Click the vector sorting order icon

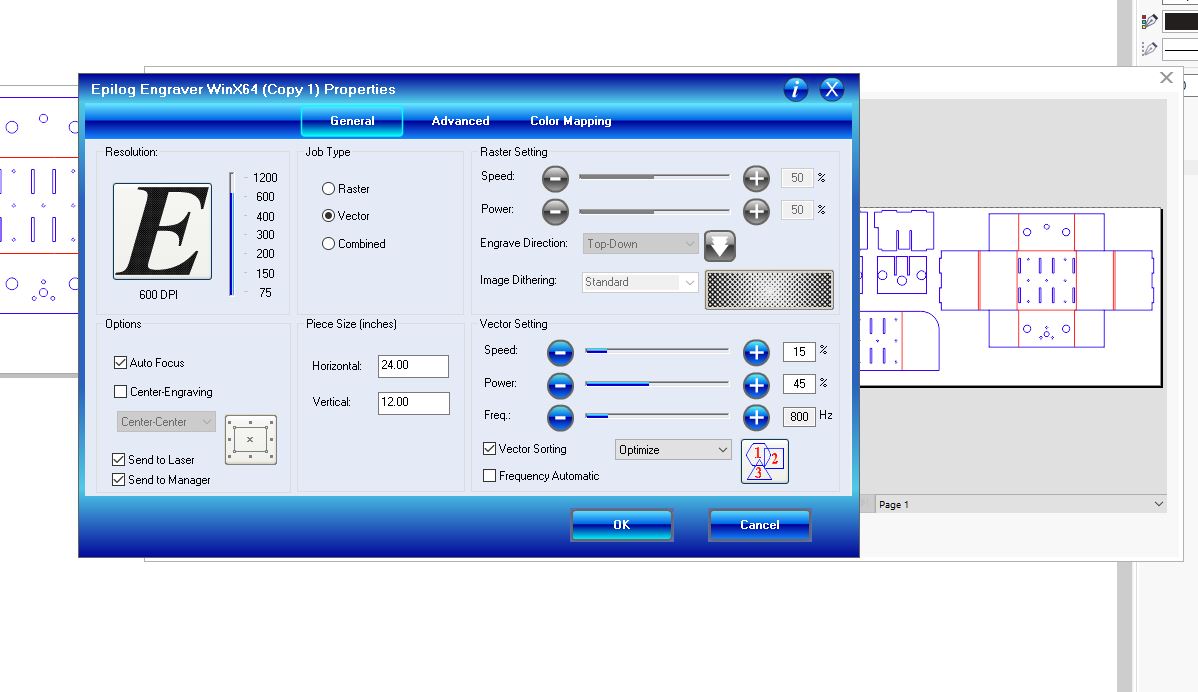point(765,461)
